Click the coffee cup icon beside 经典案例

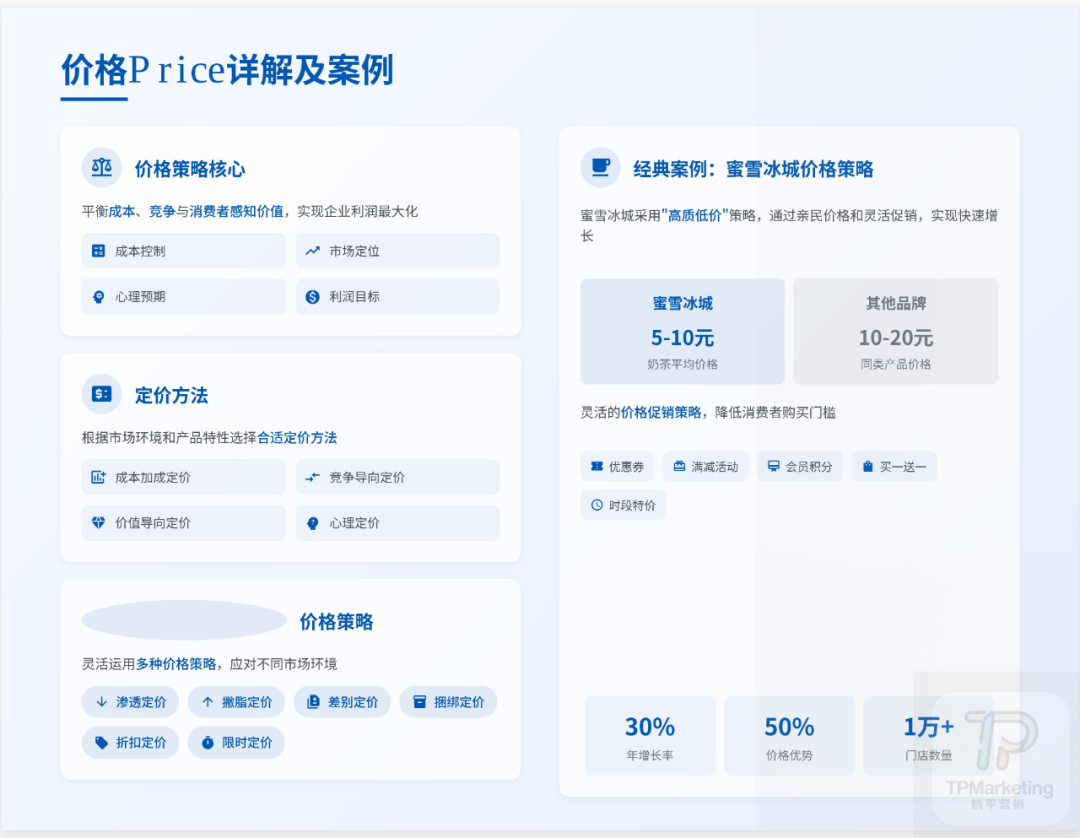[601, 167]
